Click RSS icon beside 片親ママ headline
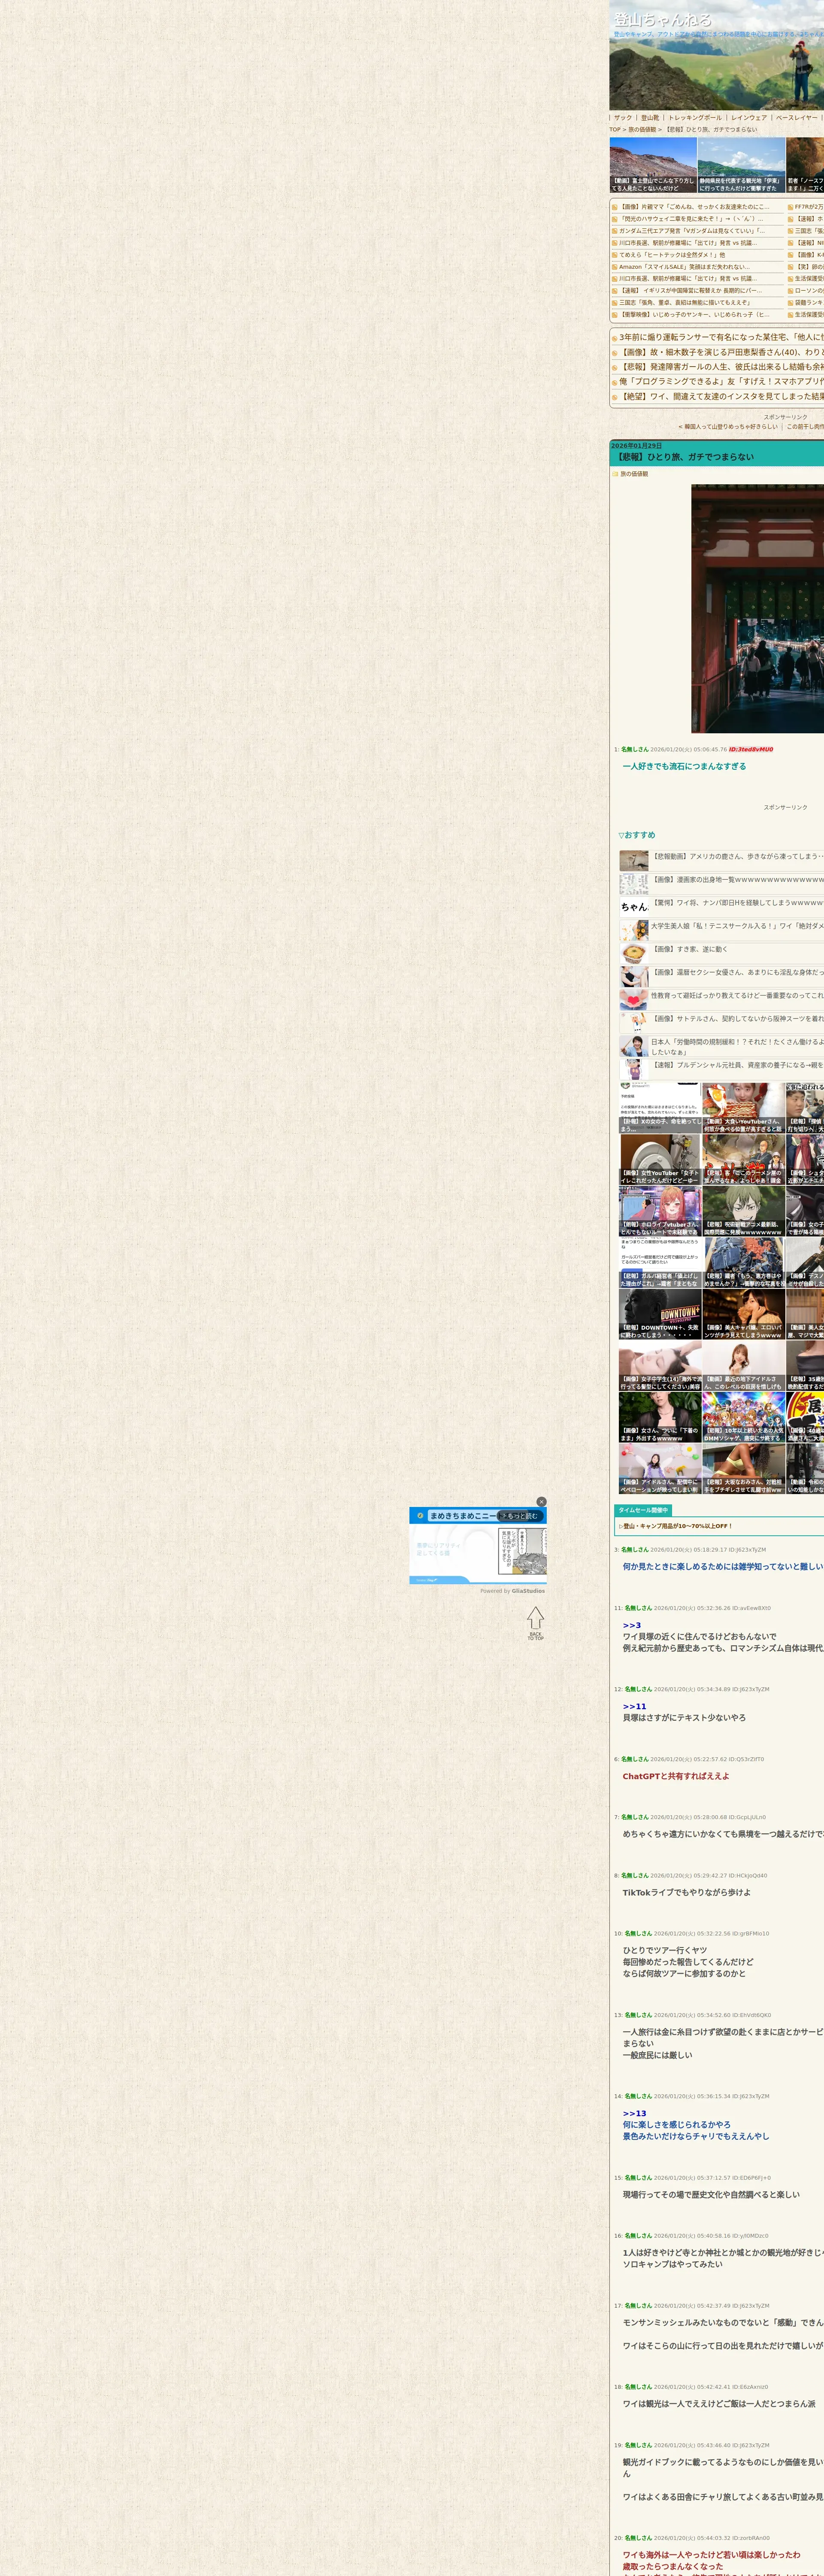Screen dimensions: 824x2576 [615, 207]
